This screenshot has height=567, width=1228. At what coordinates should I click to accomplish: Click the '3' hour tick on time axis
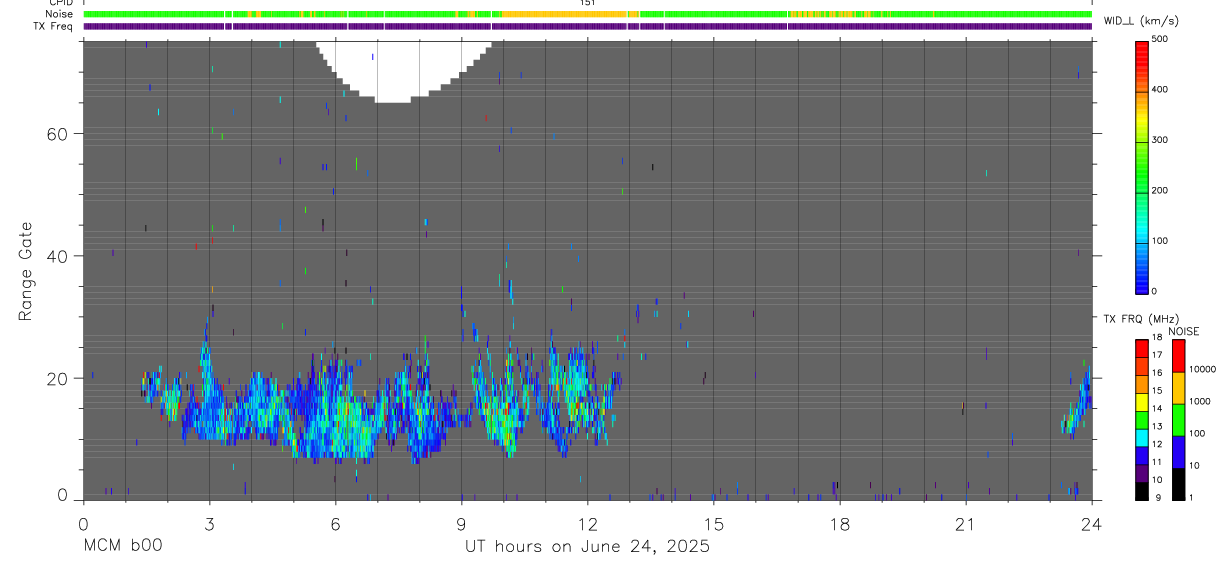point(209,524)
